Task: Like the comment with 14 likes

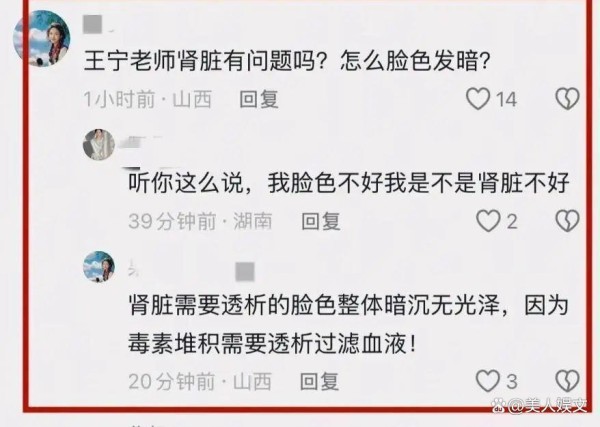Action: (478, 99)
